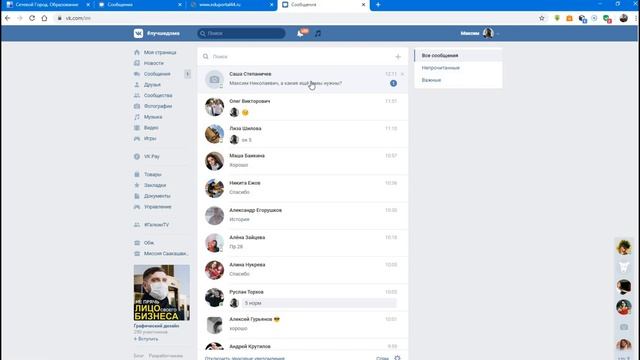Viewport: 640px width, 360px height.
Task: Click the Документы sidebar icon
Action: (x=137, y=196)
